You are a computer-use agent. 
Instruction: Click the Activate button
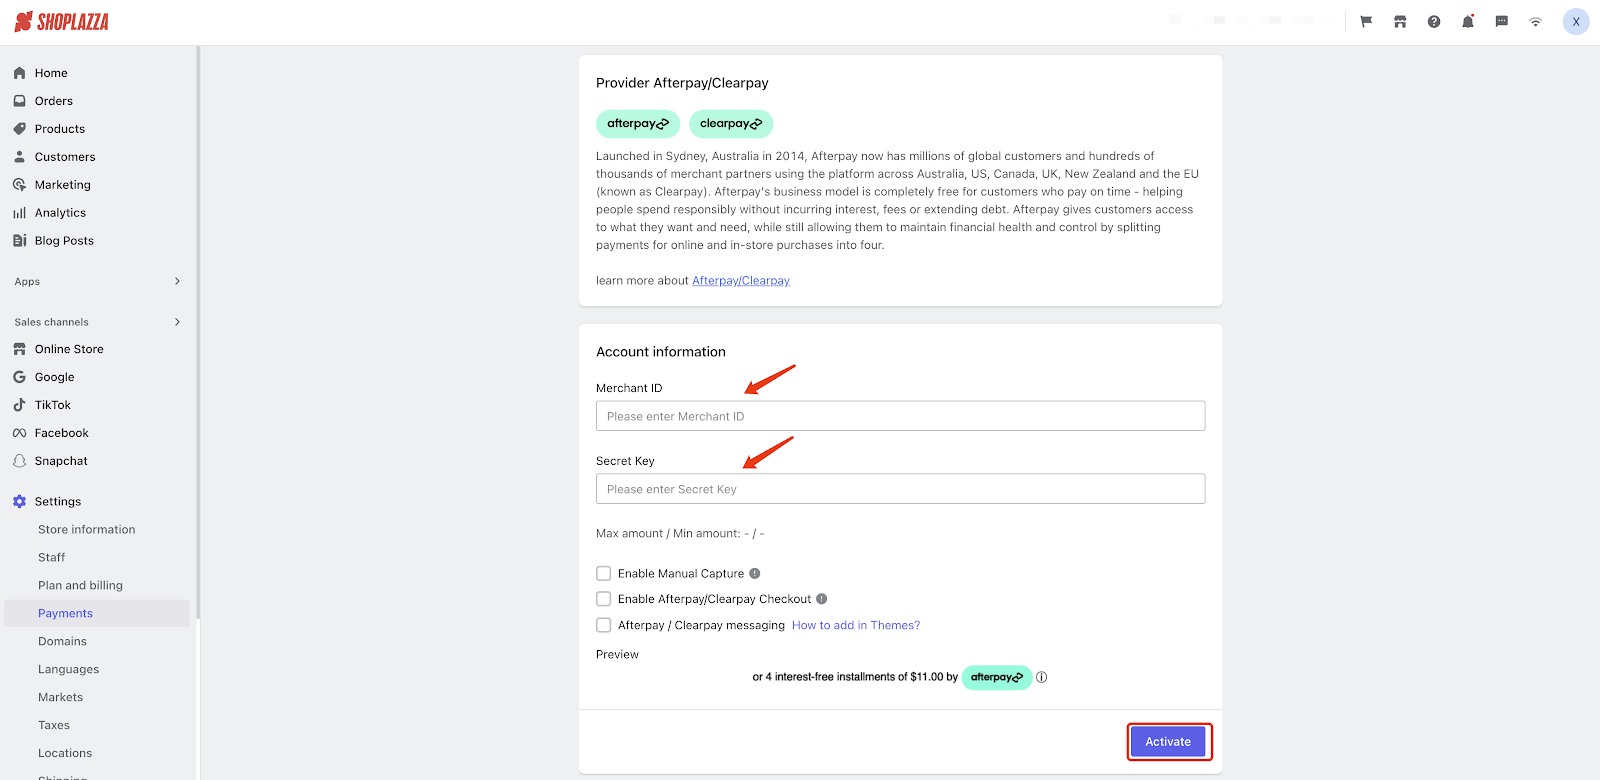[1168, 742]
